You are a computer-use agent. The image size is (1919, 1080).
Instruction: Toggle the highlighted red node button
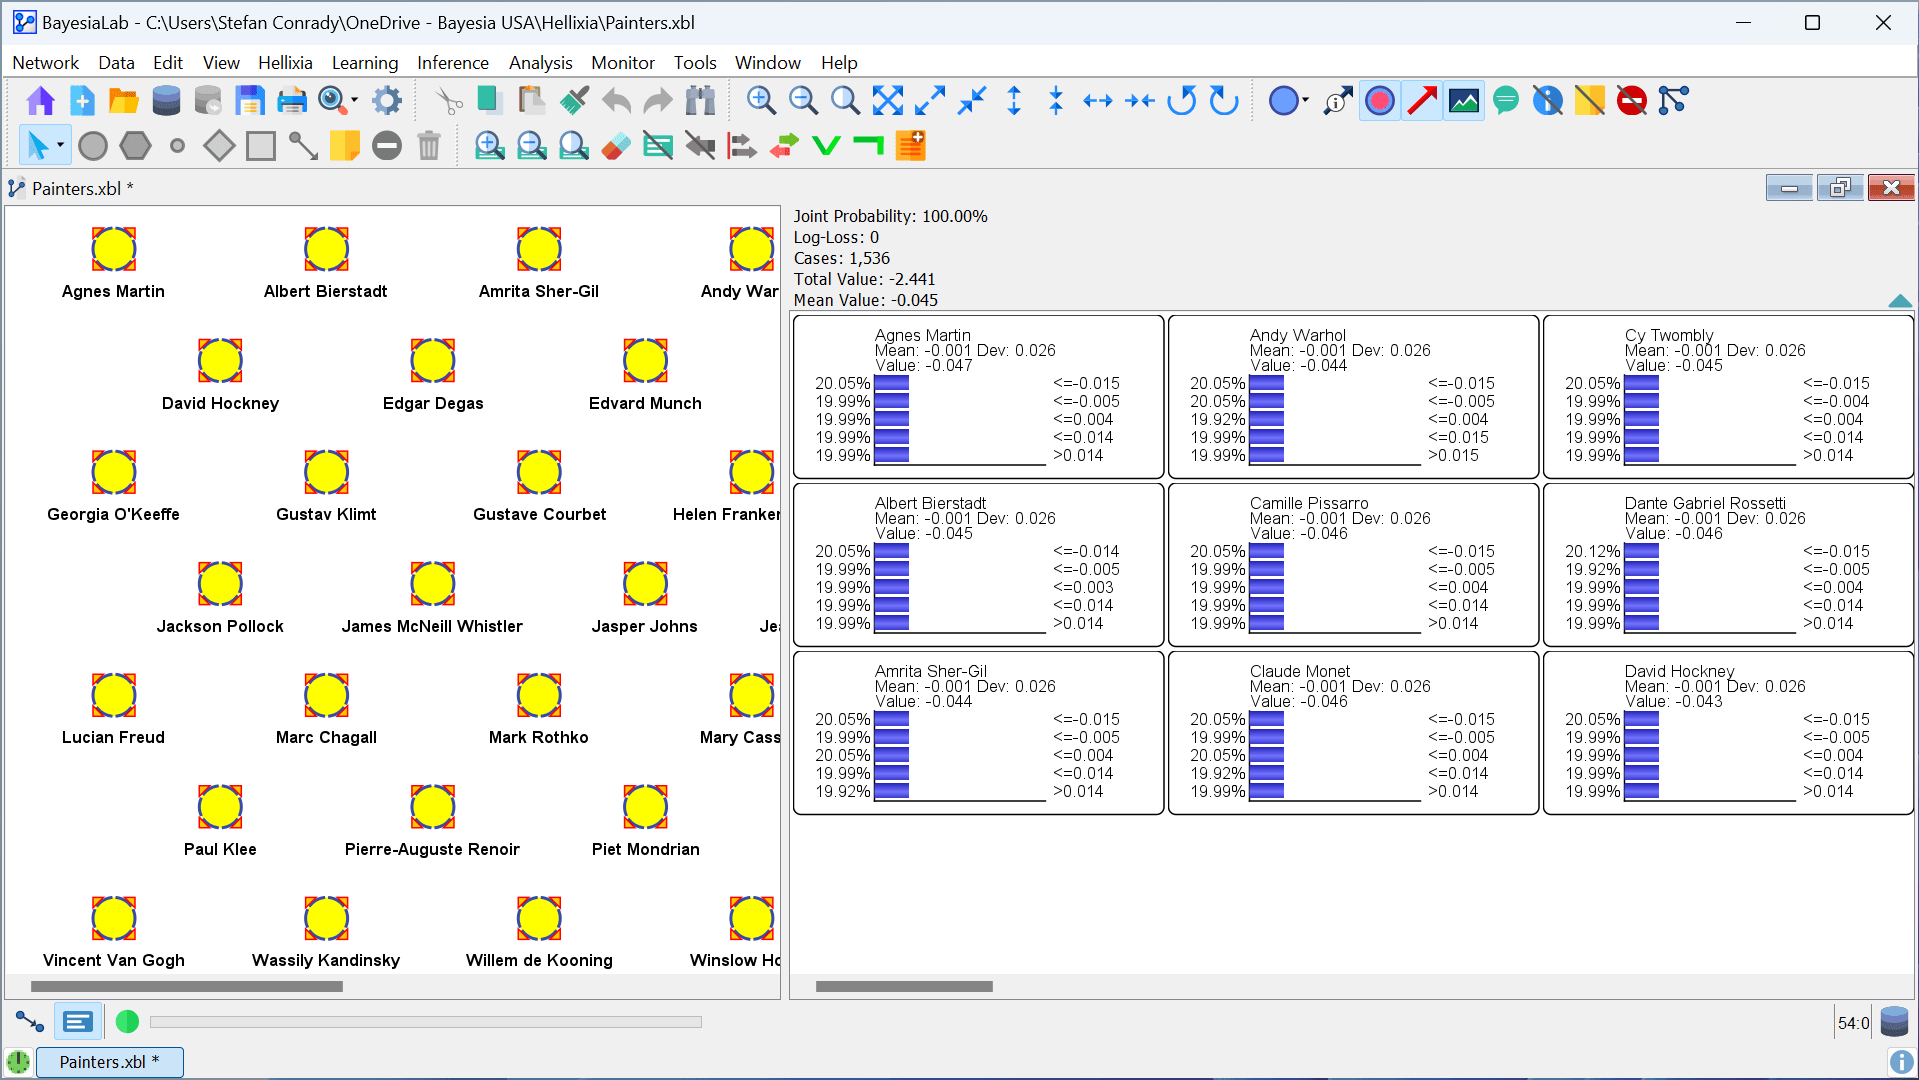coord(1380,101)
